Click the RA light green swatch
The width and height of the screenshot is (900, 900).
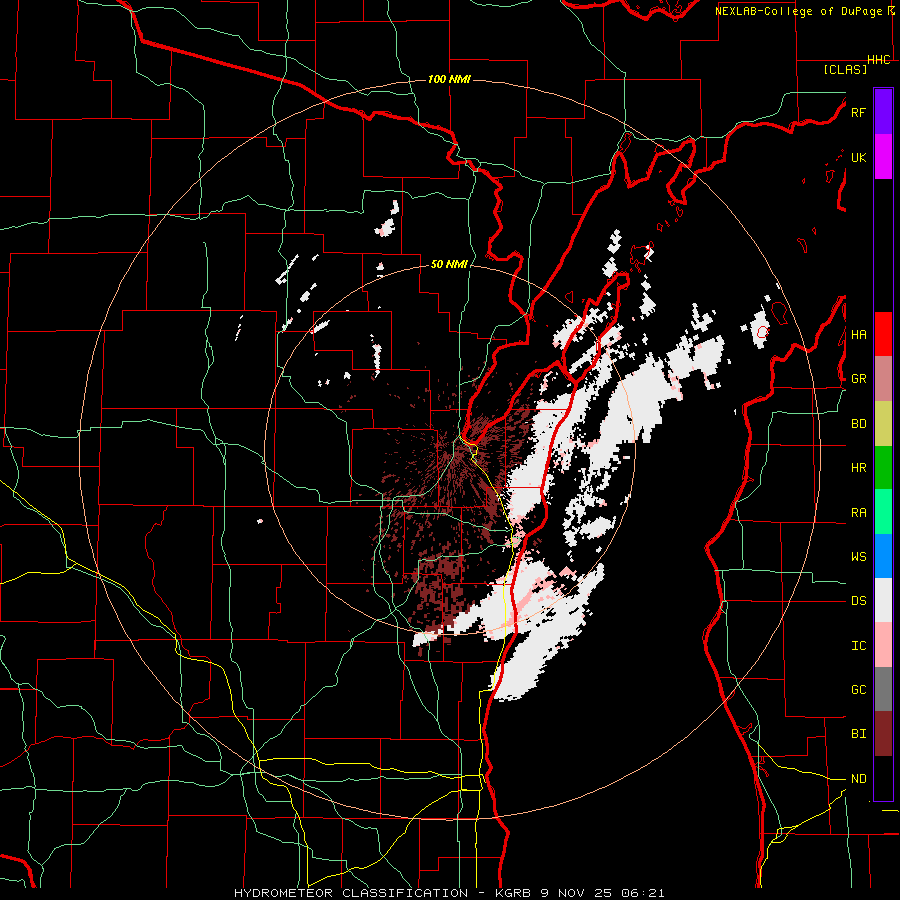click(883, 512)
